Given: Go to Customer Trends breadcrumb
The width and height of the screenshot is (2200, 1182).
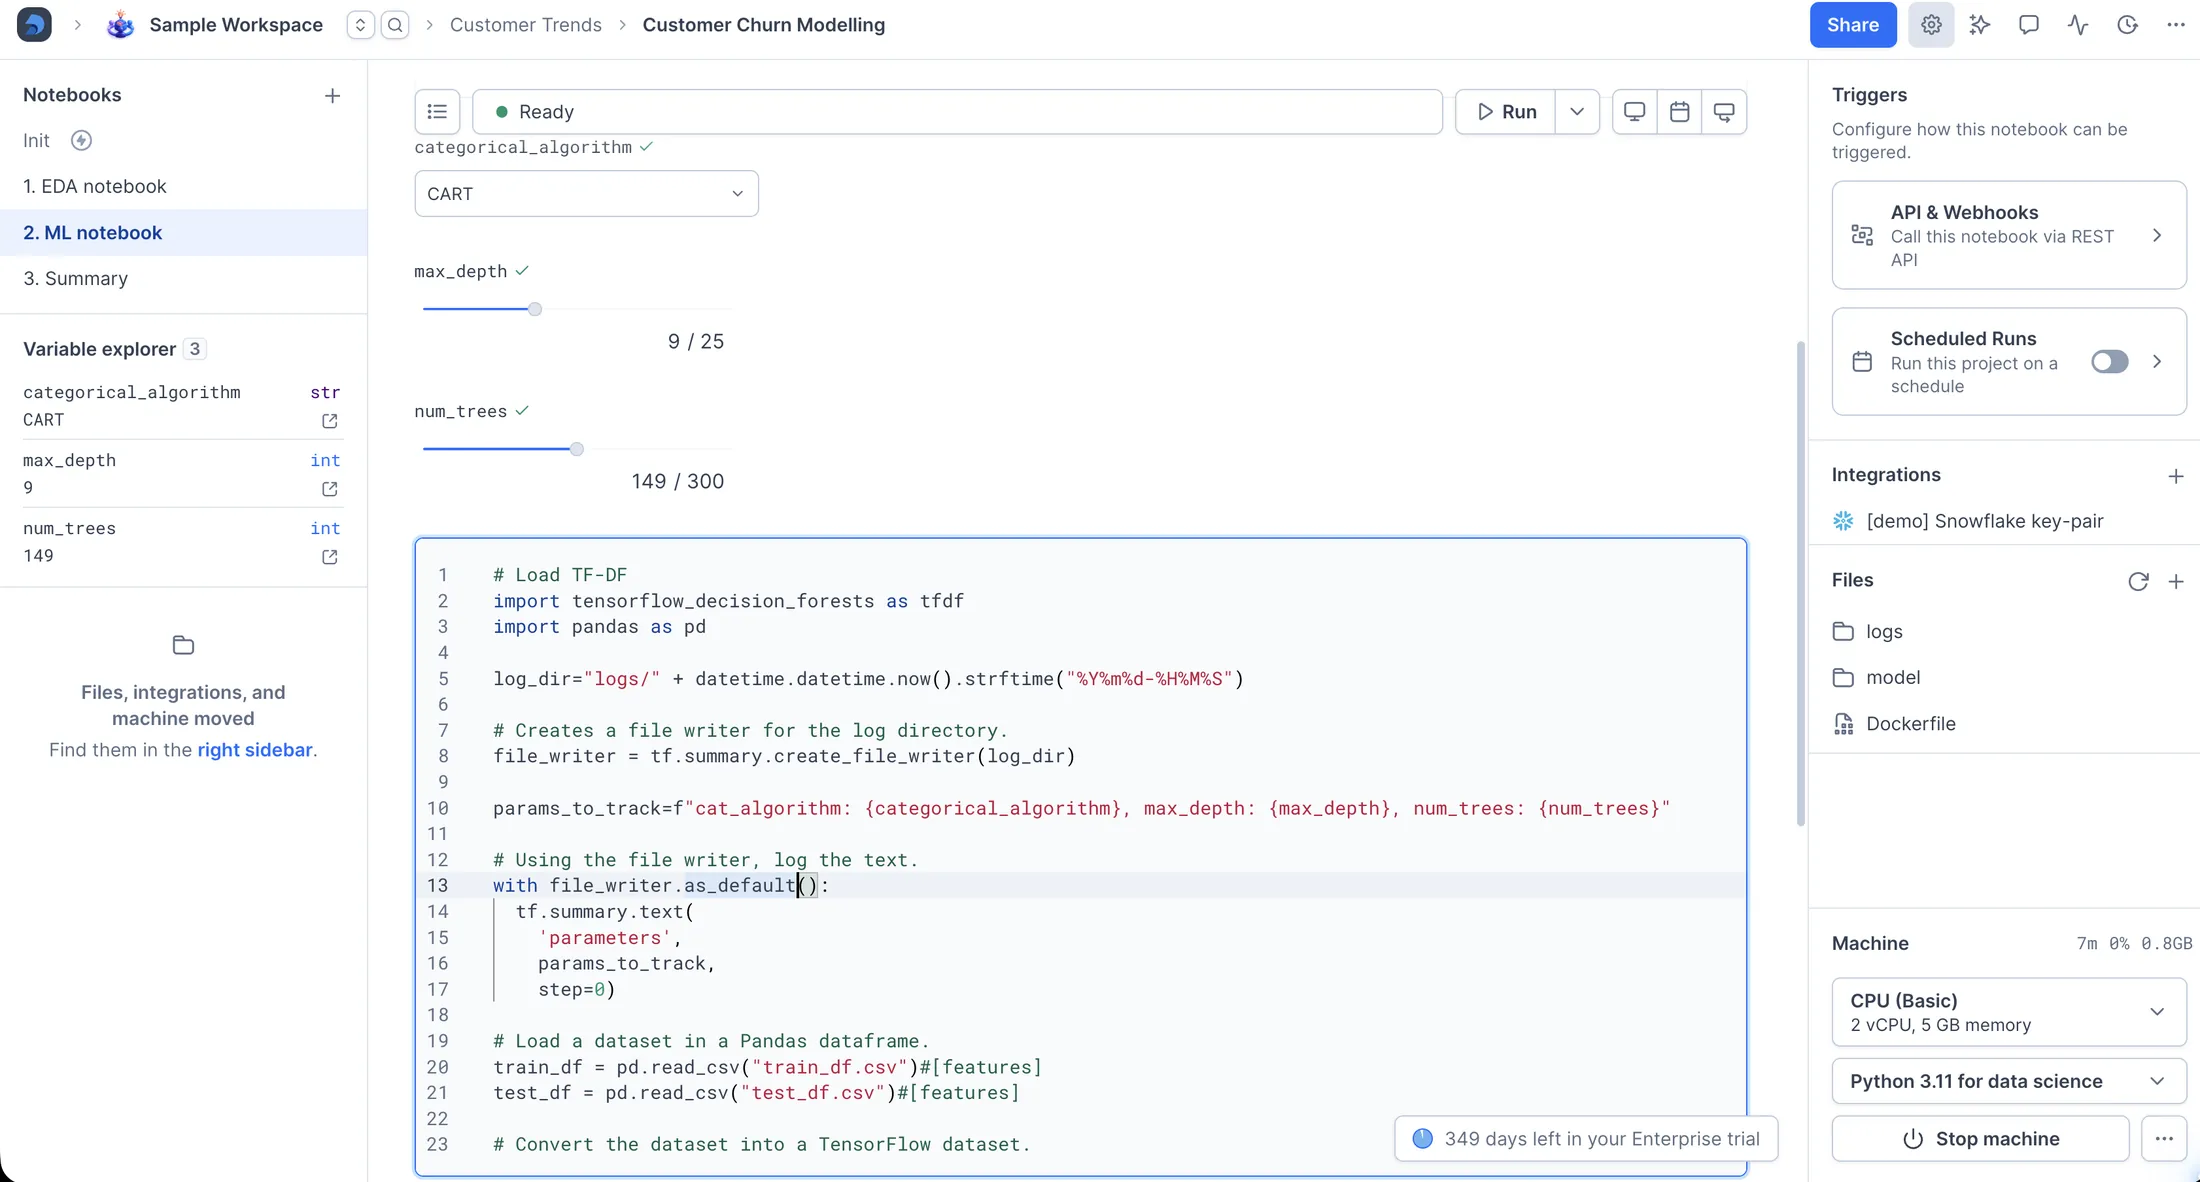Looking at the screenshot, I should (x=526, y=25).
